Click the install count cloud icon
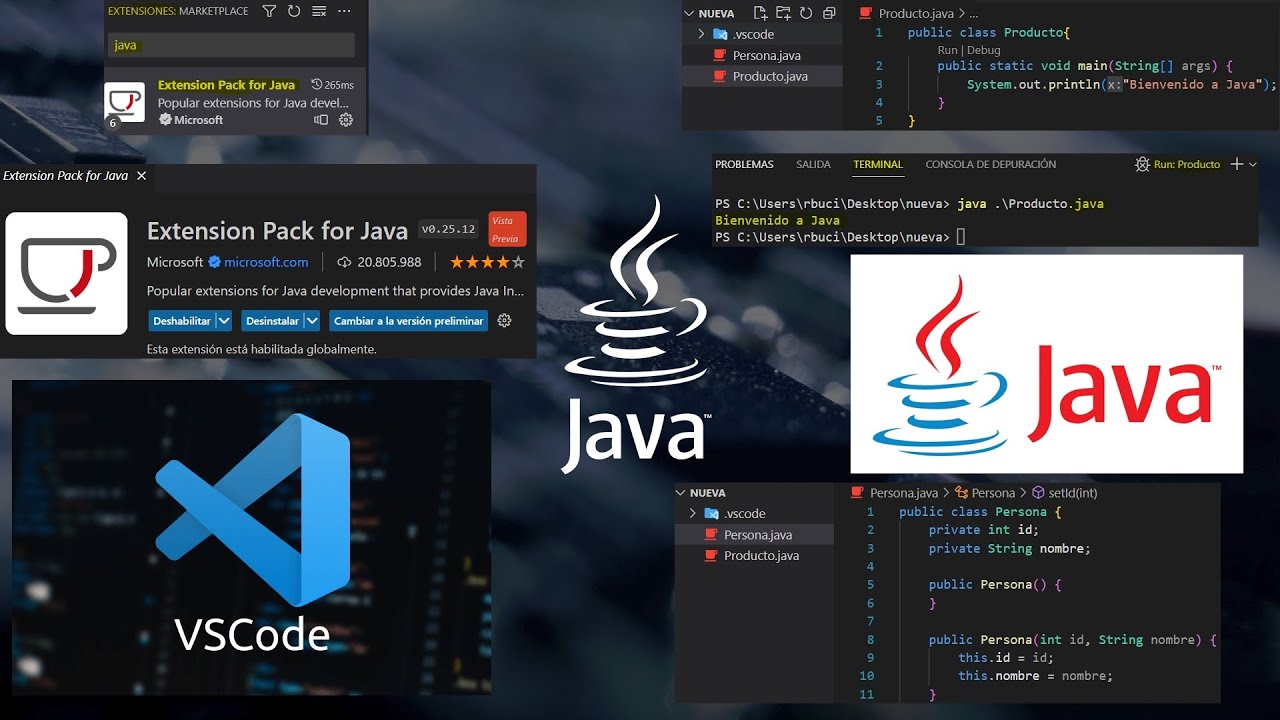This screenshot has width=1280, height=720. 344,262
